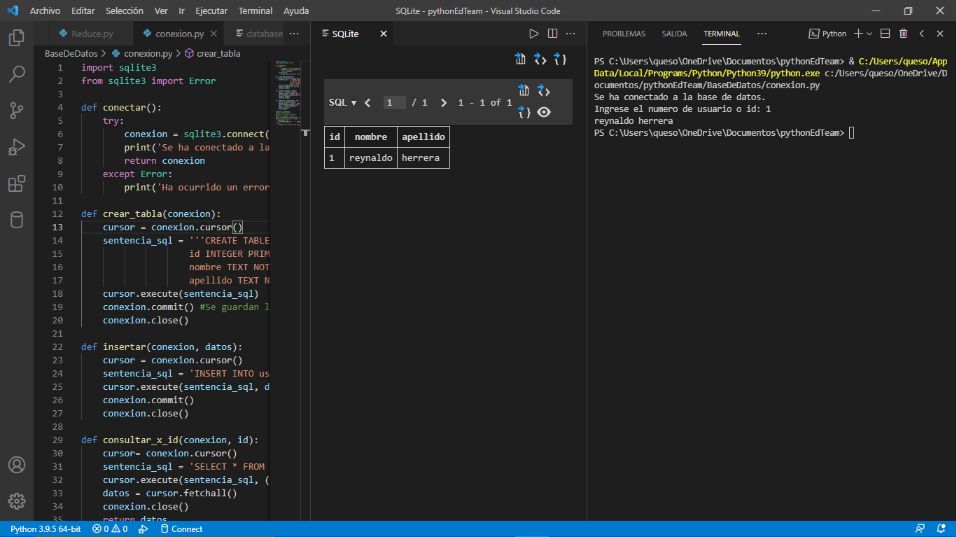Switch to the PROBLEMAS panel tab
The height and width of the screenshot is (537, 956).
point(624,34)
